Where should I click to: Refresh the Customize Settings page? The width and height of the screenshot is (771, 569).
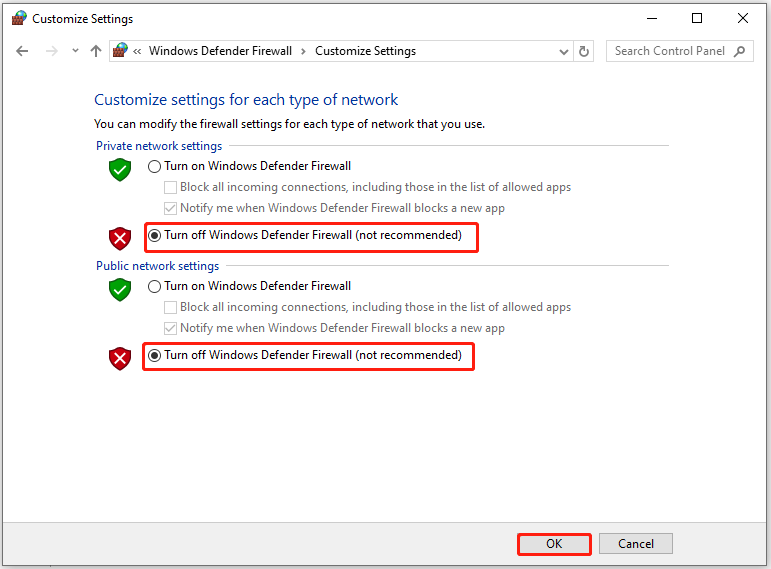point(584,51)
